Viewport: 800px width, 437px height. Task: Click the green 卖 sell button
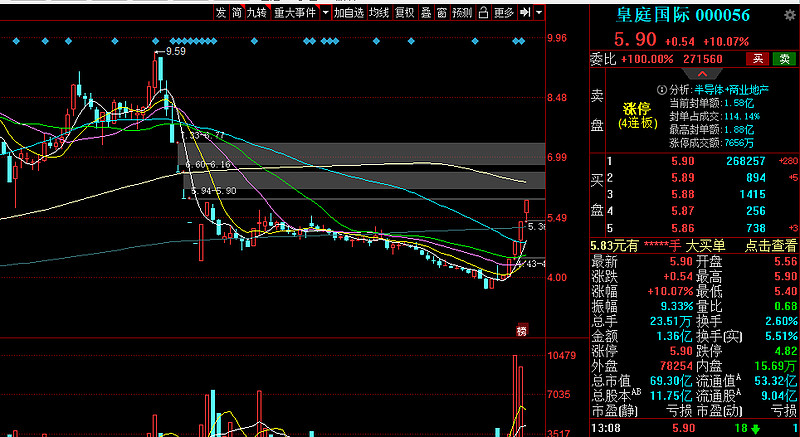click(783, 60)
